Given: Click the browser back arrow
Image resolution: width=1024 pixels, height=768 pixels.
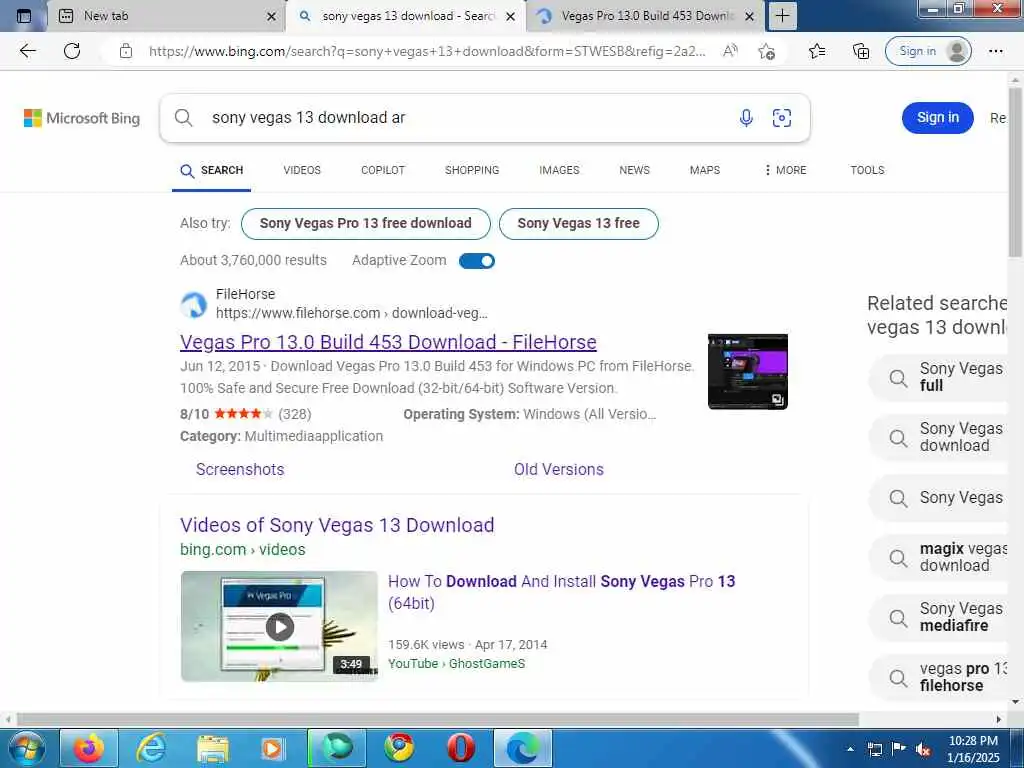Looking at the screenshot, I should [x=27, y=51].
